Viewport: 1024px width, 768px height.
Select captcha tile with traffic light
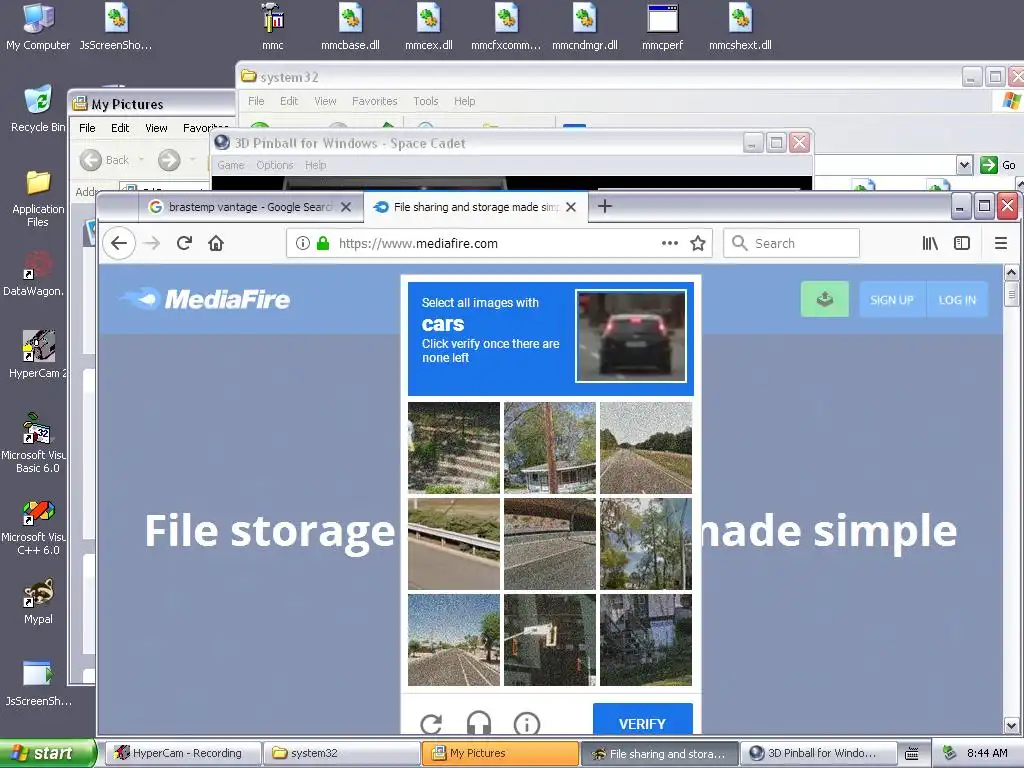[x=550, y=640]
